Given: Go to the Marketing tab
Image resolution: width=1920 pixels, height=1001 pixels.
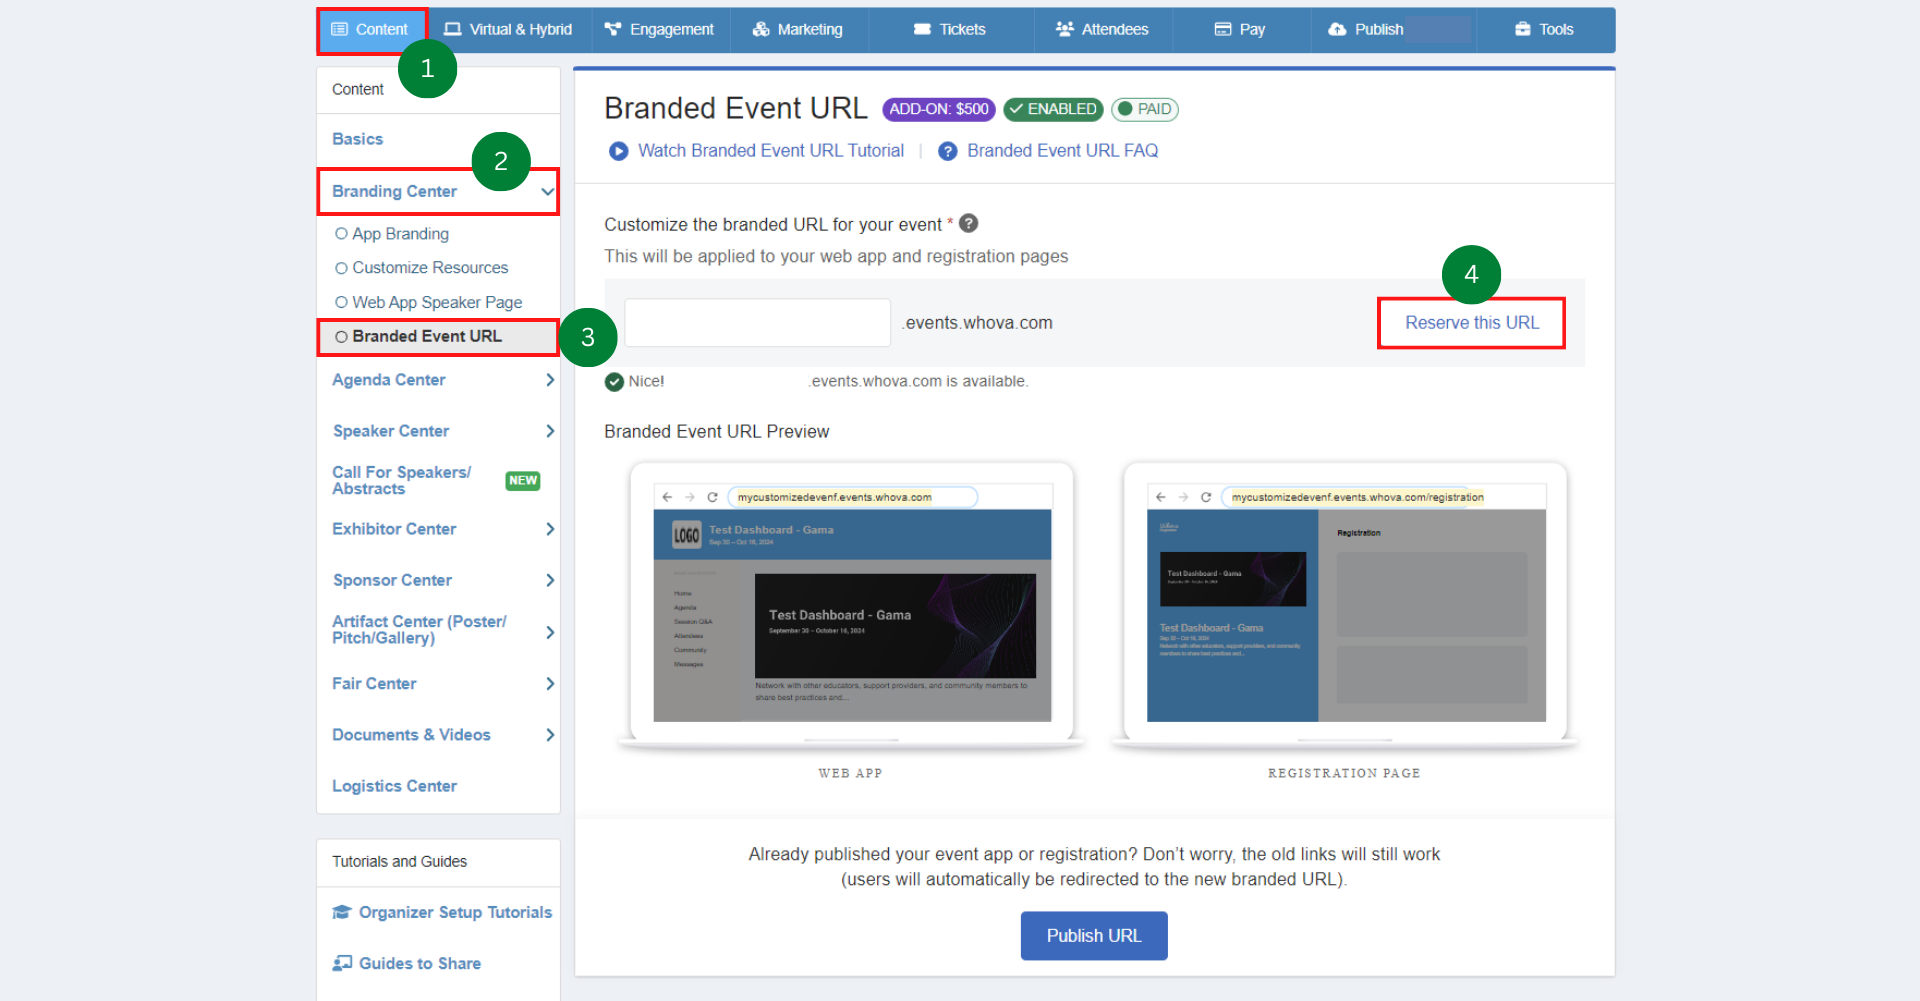Looking at the screenshot, I should [798, 30].
